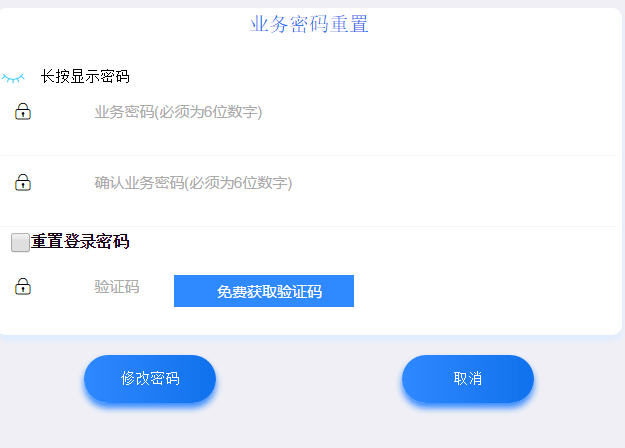Click the 重置登录密码 label text
Viewport: 625px width, 448px height.
click(80, 242)
